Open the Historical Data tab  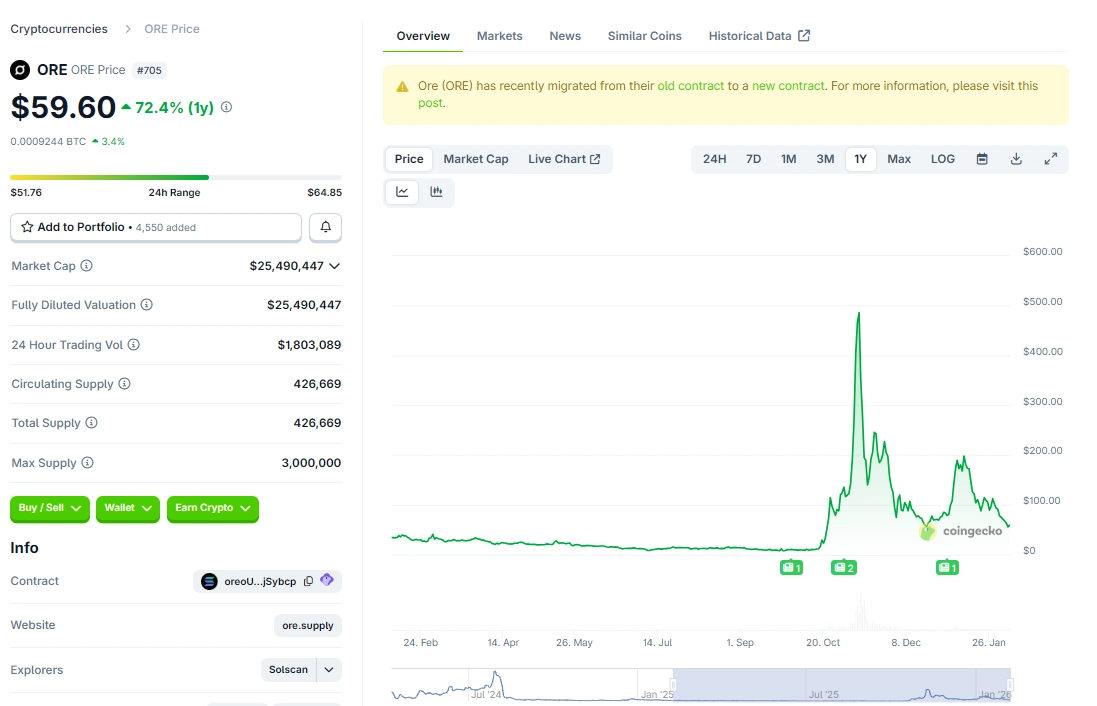752,36
